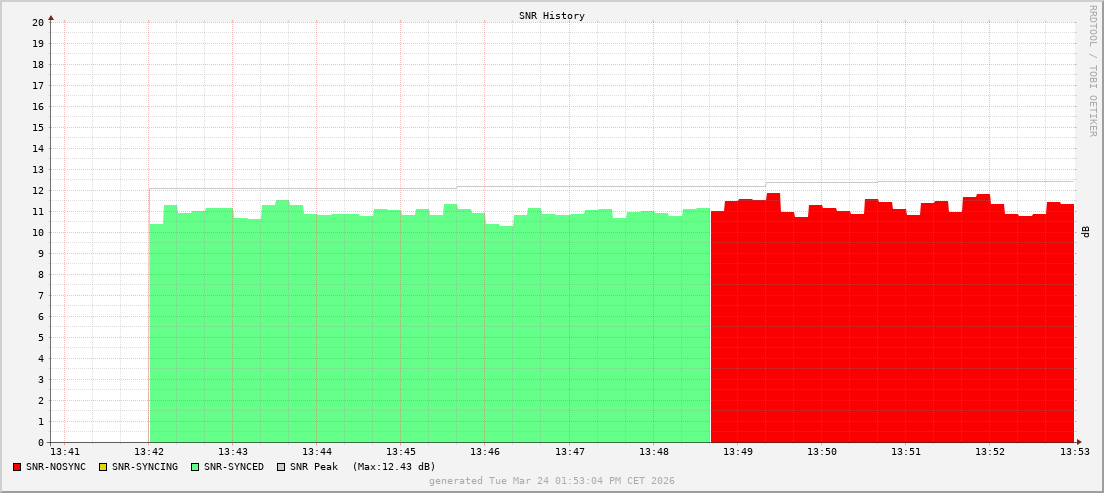Click the RRDTOOL / TOBI OETIKER watermark
Image resolution: width=1104 pixels, height=493 pixels.
click(x=1092, y=70)
